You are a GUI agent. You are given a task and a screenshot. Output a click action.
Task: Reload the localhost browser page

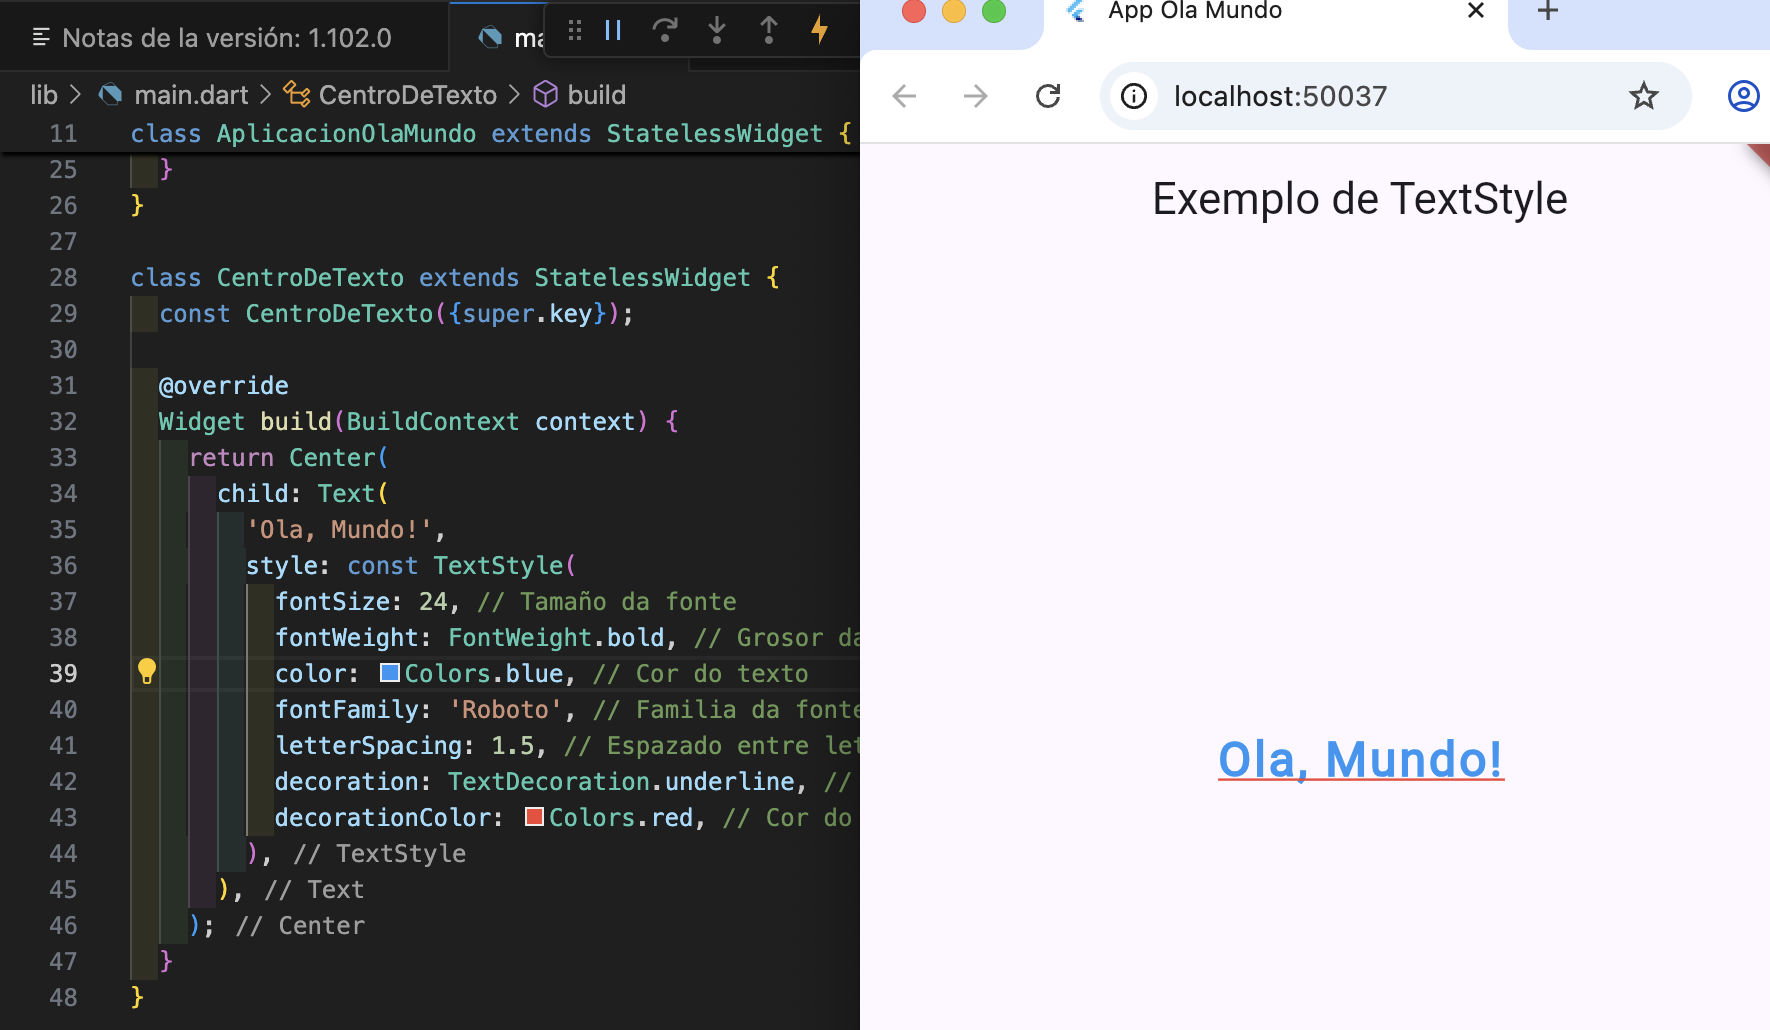1047,96
